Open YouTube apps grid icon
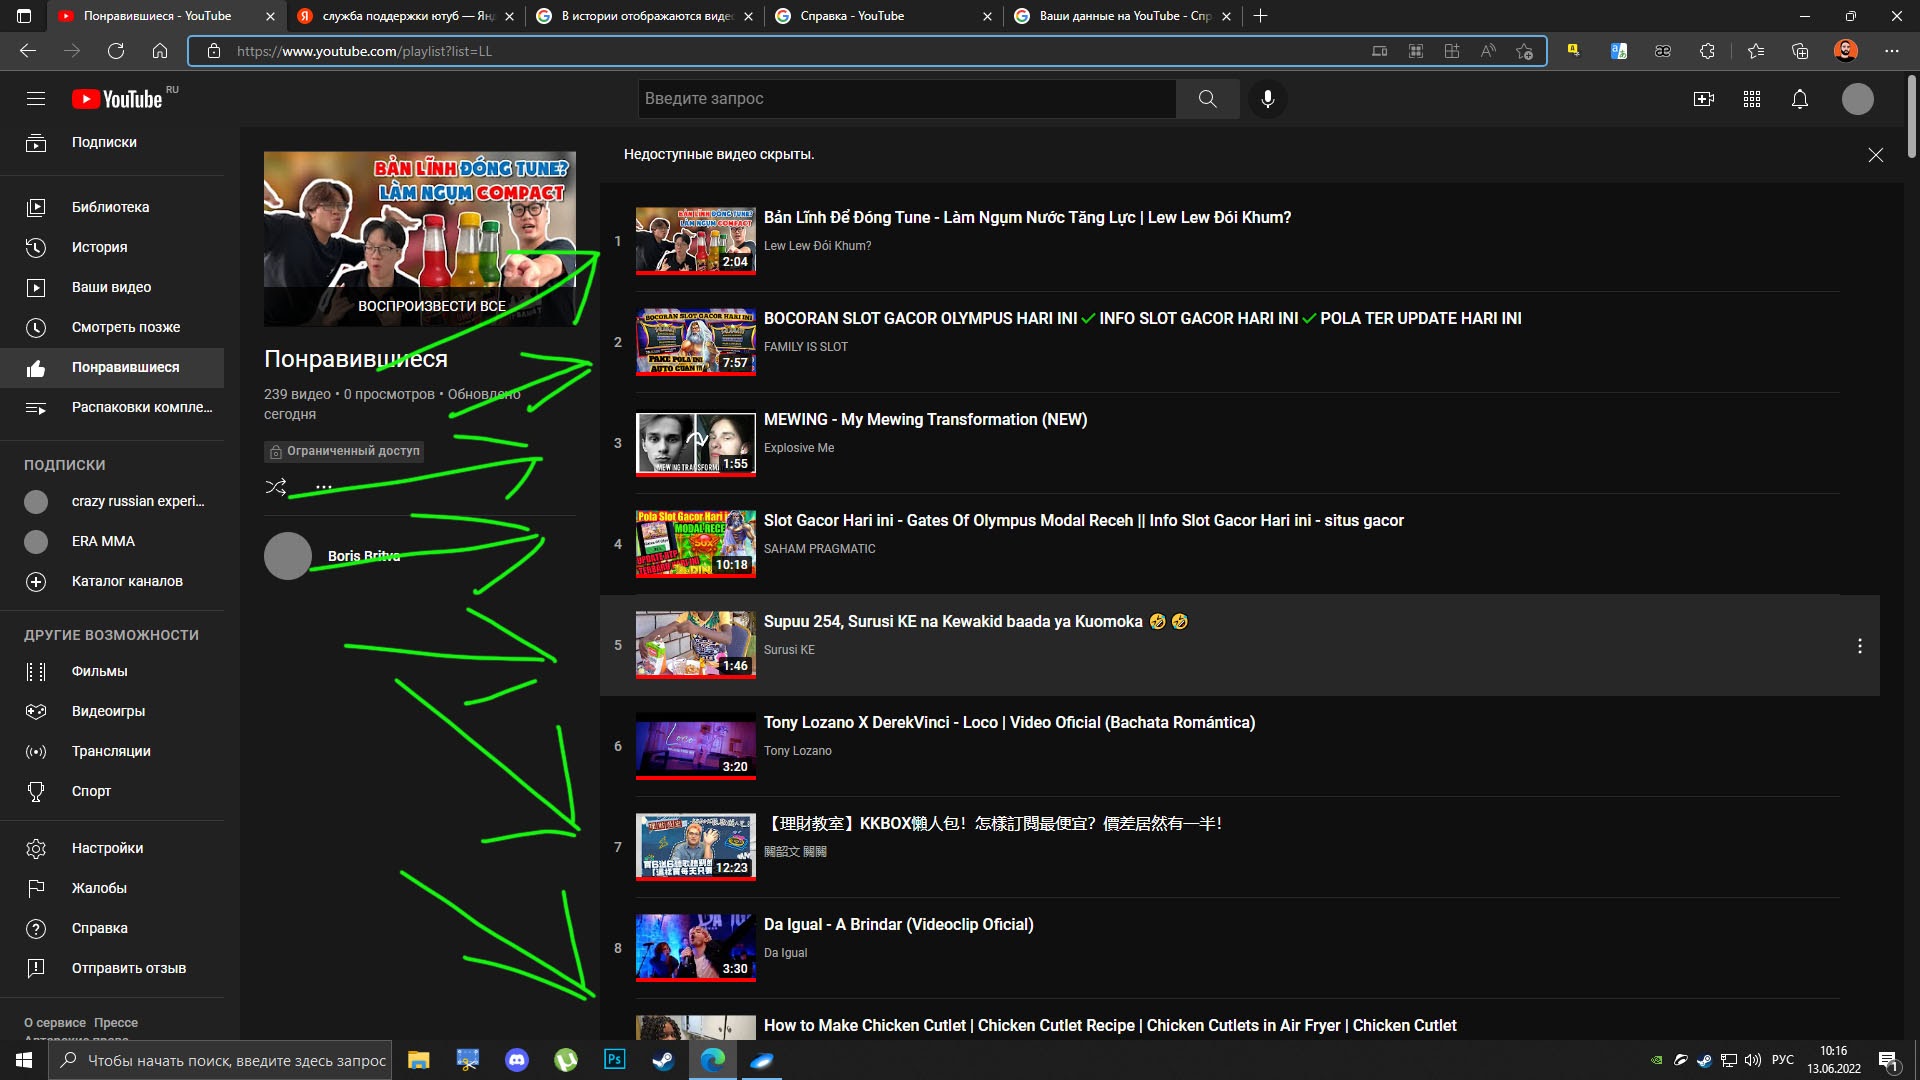Viewport: 1920px width, 1080px height. 1752,99
